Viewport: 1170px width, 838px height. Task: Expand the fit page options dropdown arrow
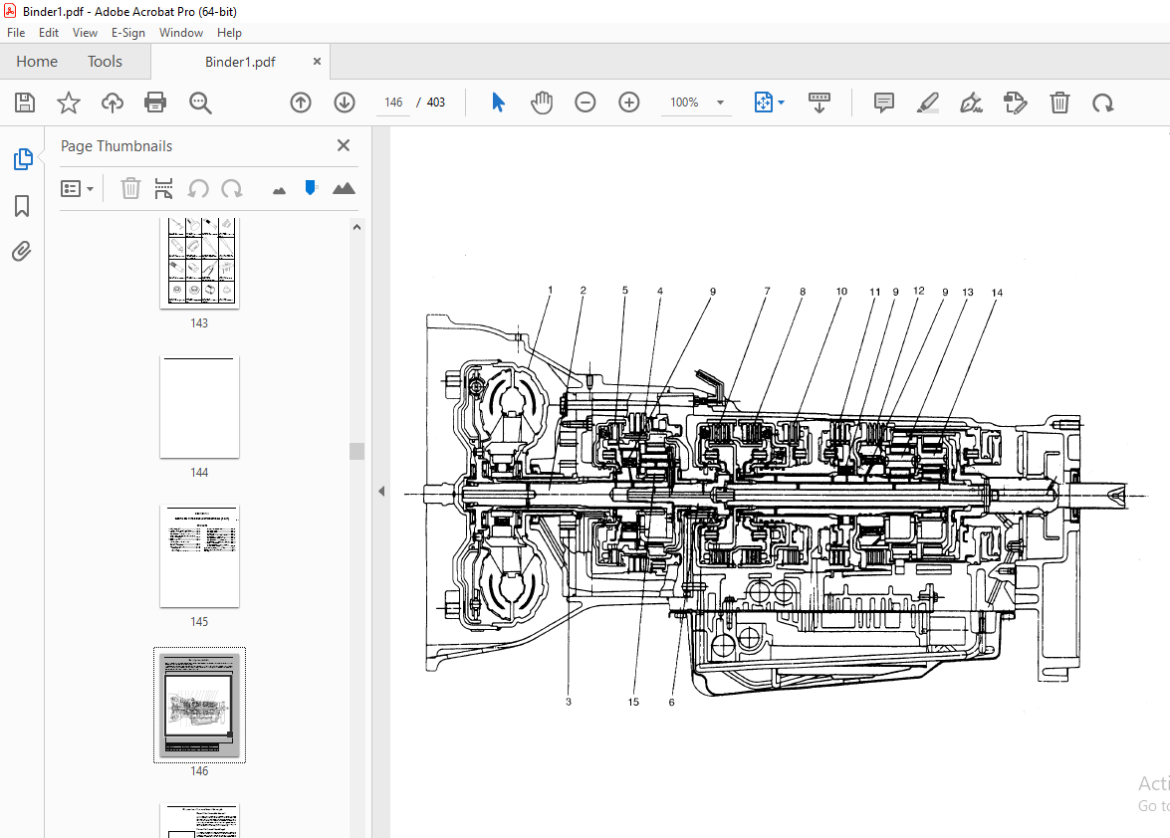(781, 102)
